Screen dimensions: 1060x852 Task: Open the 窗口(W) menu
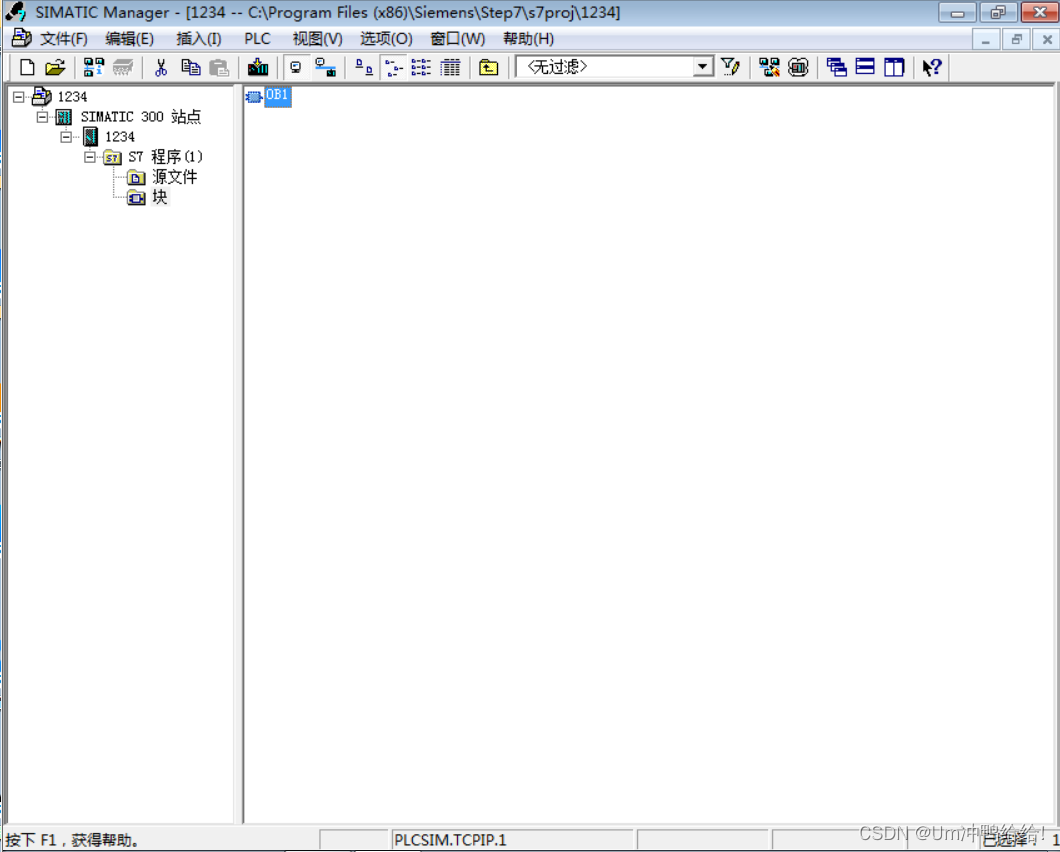458,39
